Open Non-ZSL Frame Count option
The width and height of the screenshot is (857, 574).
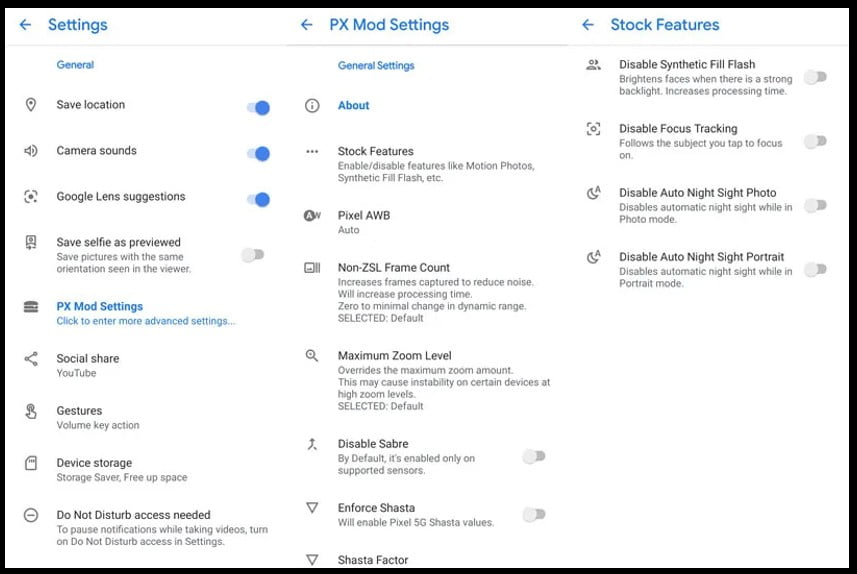(427, 292)
